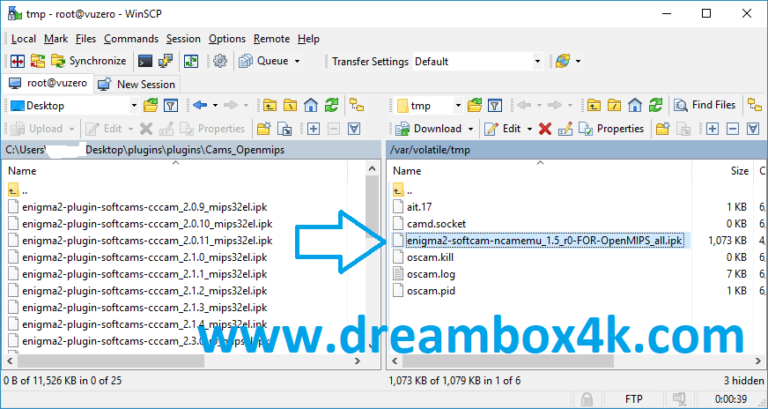
Task: Click the red Delete X icon
Action: 545,129
